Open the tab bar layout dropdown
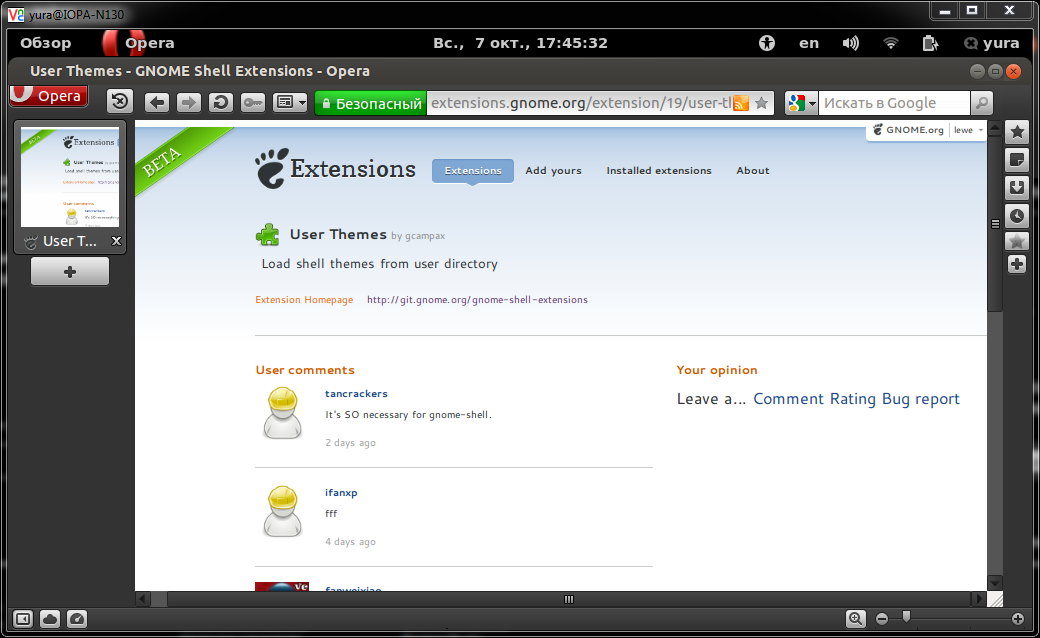The width and height of the screenshot is (1040, 638). click(290, 102)
